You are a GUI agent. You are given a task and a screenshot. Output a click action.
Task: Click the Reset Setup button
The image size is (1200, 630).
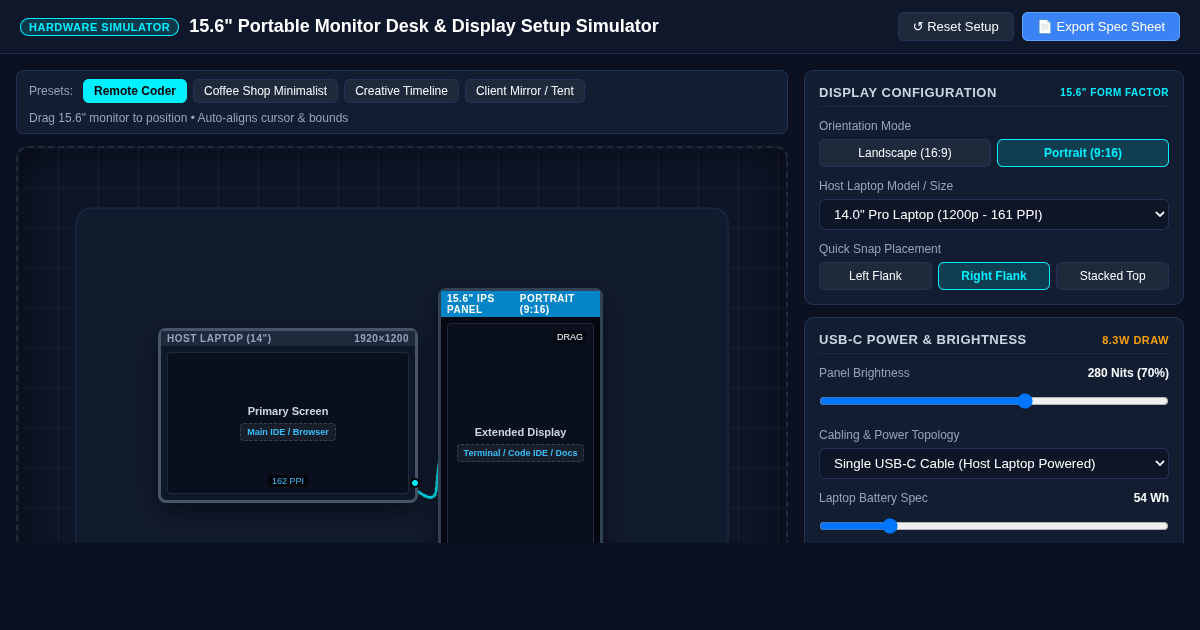[x=955, y=26]
